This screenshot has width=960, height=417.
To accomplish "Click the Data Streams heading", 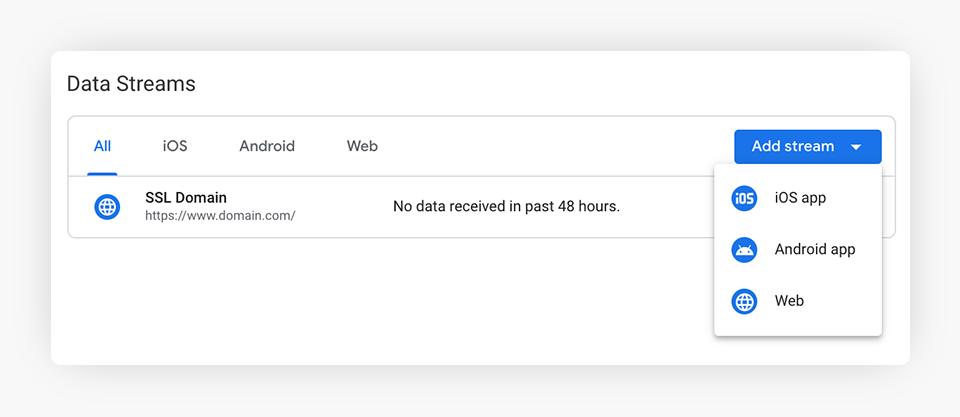I will 131,84.
